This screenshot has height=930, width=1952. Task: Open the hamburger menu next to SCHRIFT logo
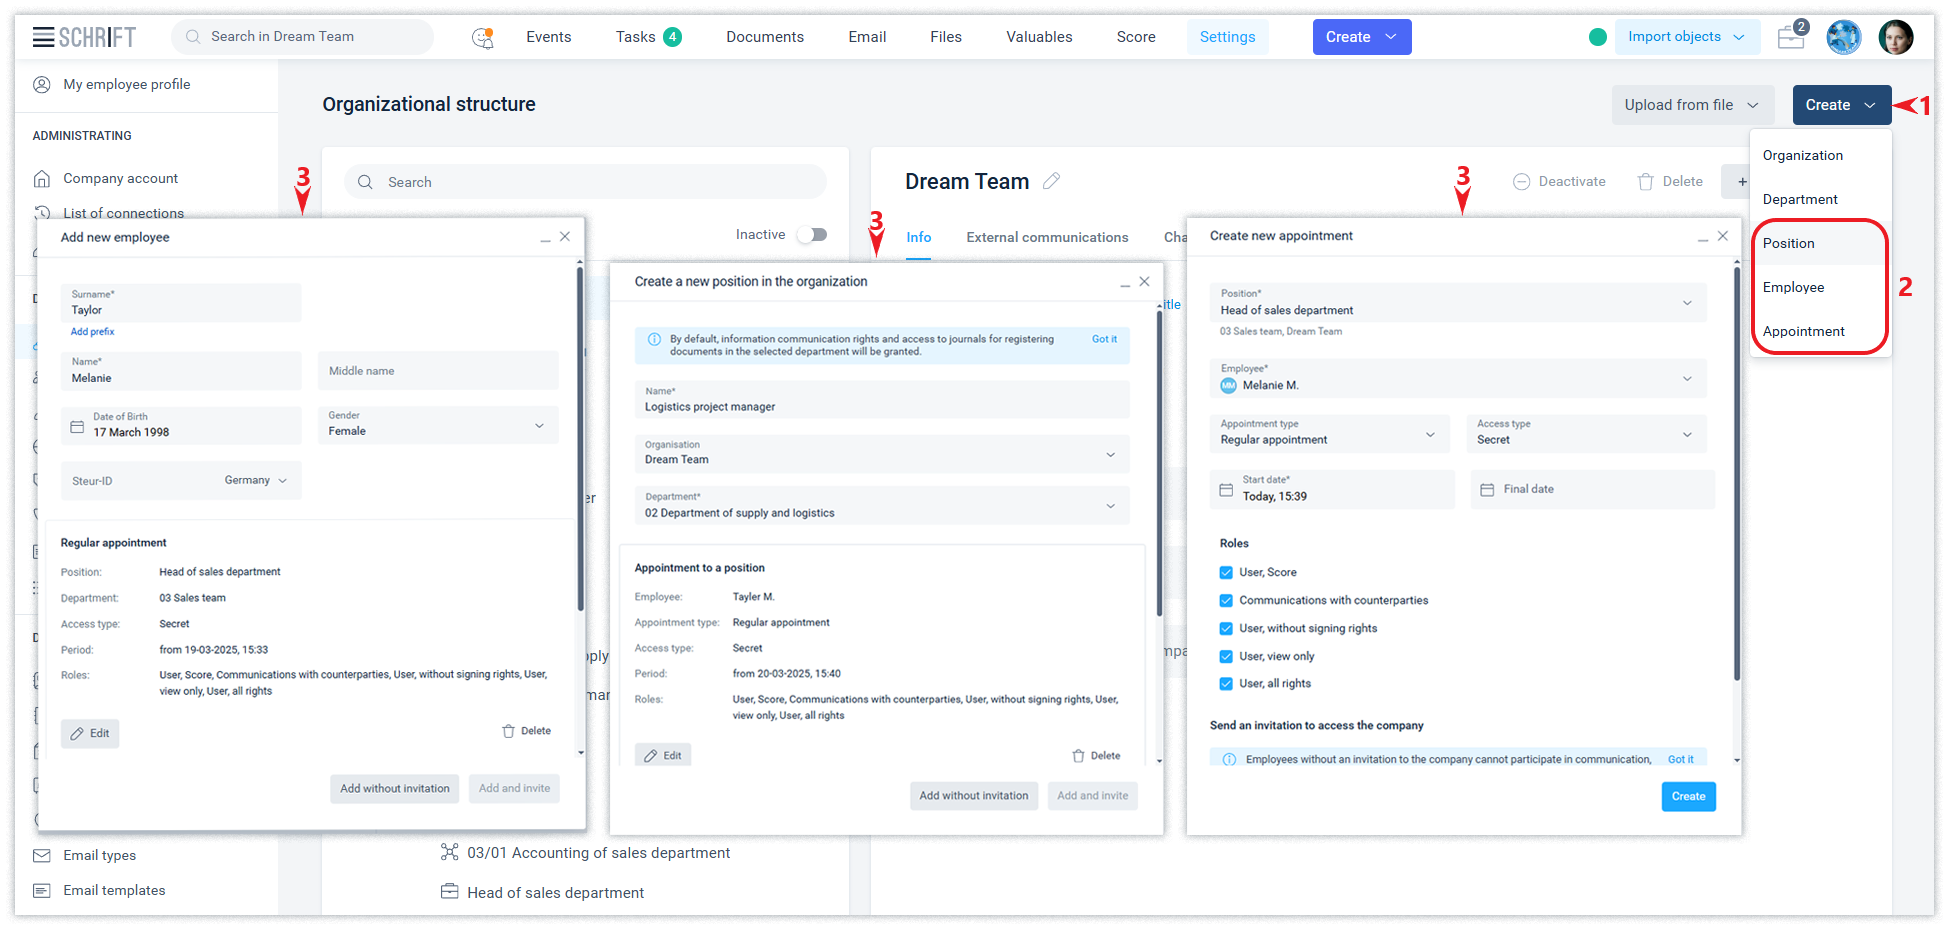[43, 37]
